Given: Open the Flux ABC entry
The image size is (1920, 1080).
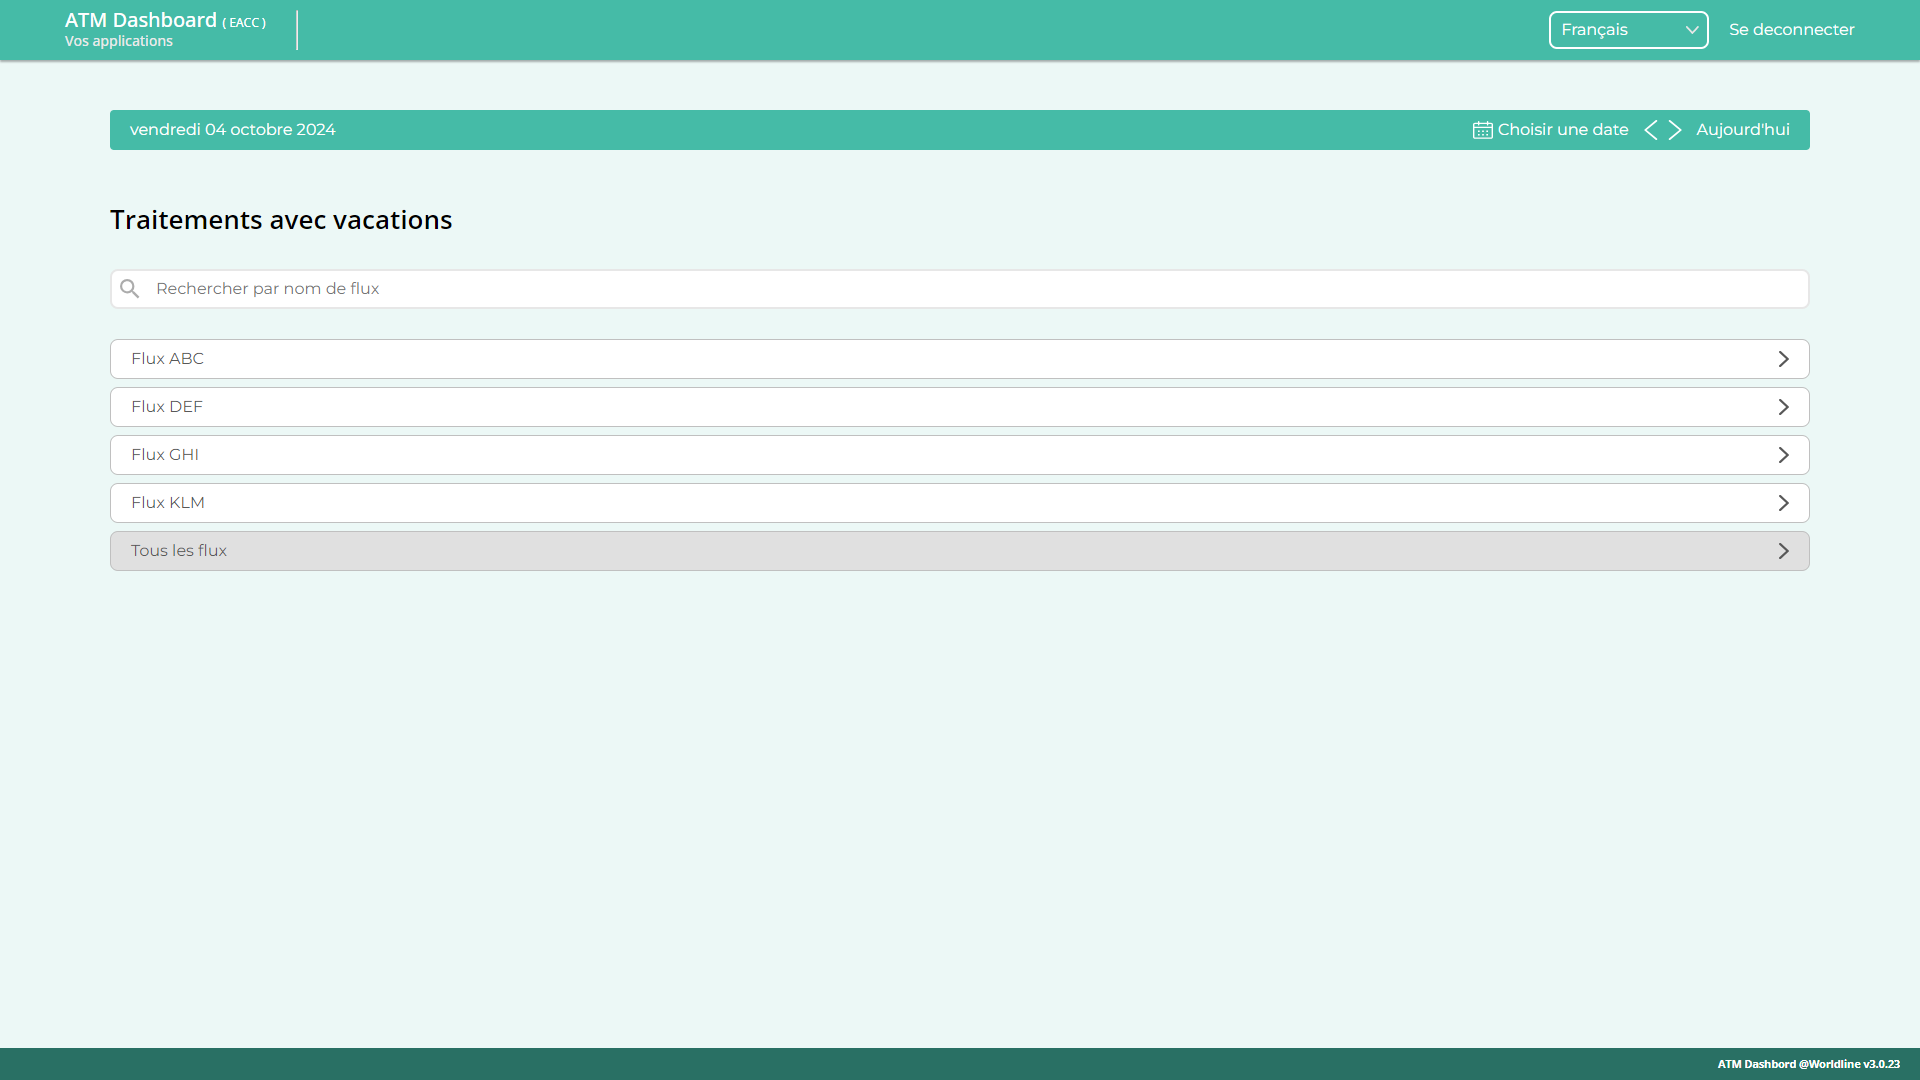Looking at the screenshot, I should pos(168,359).
